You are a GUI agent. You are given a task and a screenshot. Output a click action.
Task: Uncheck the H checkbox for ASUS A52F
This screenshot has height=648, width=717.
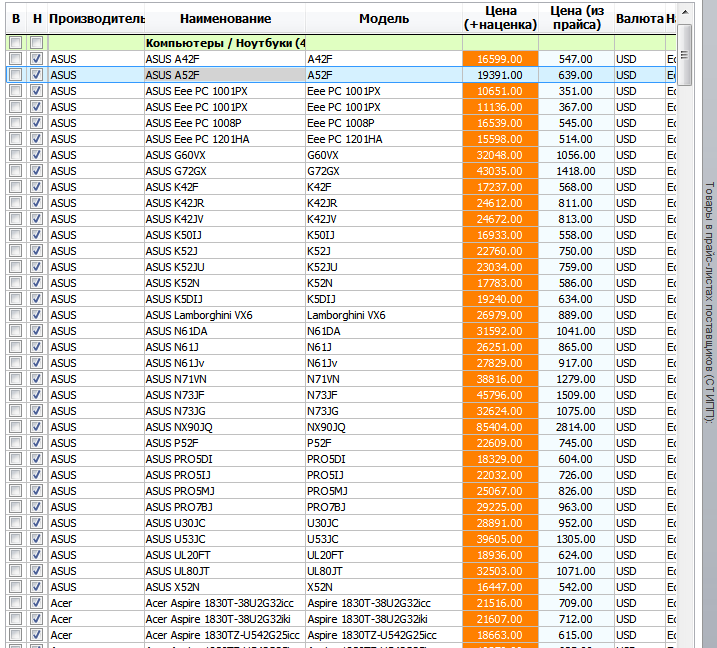pos(37,75)
